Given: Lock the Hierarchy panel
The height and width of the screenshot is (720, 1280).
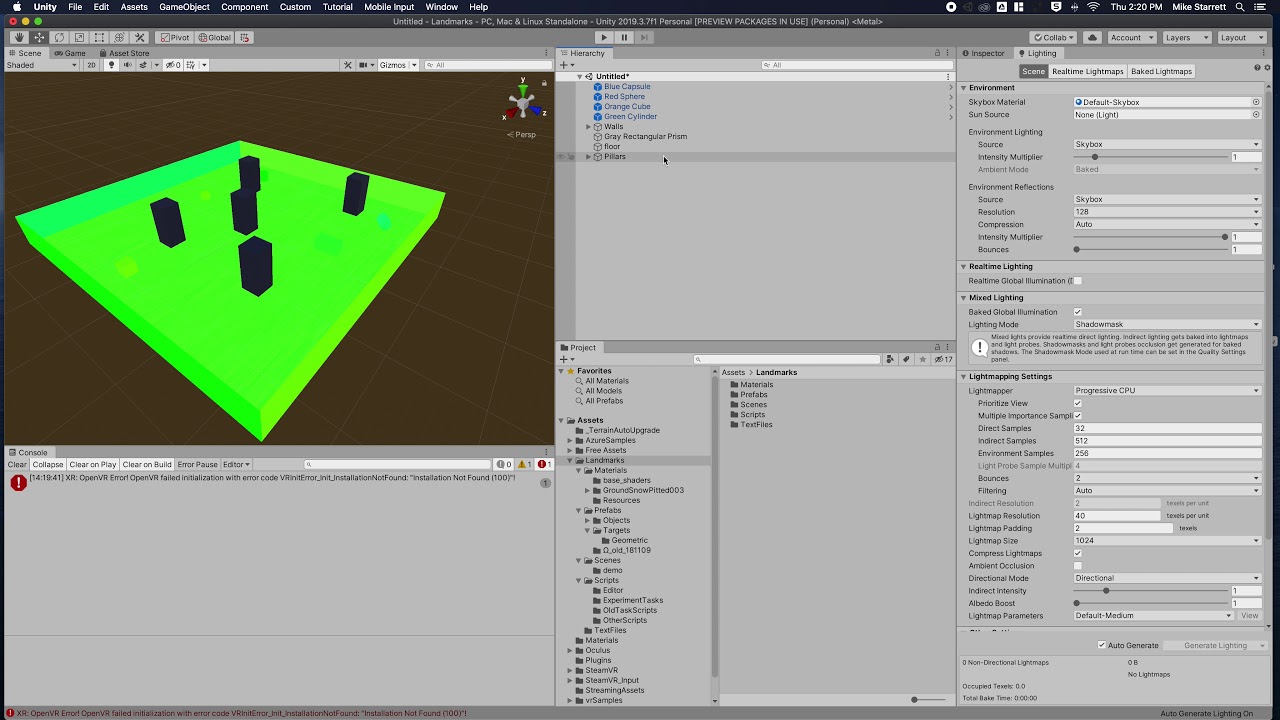Looking at the screenshot, I should click(x=937, y=53).
